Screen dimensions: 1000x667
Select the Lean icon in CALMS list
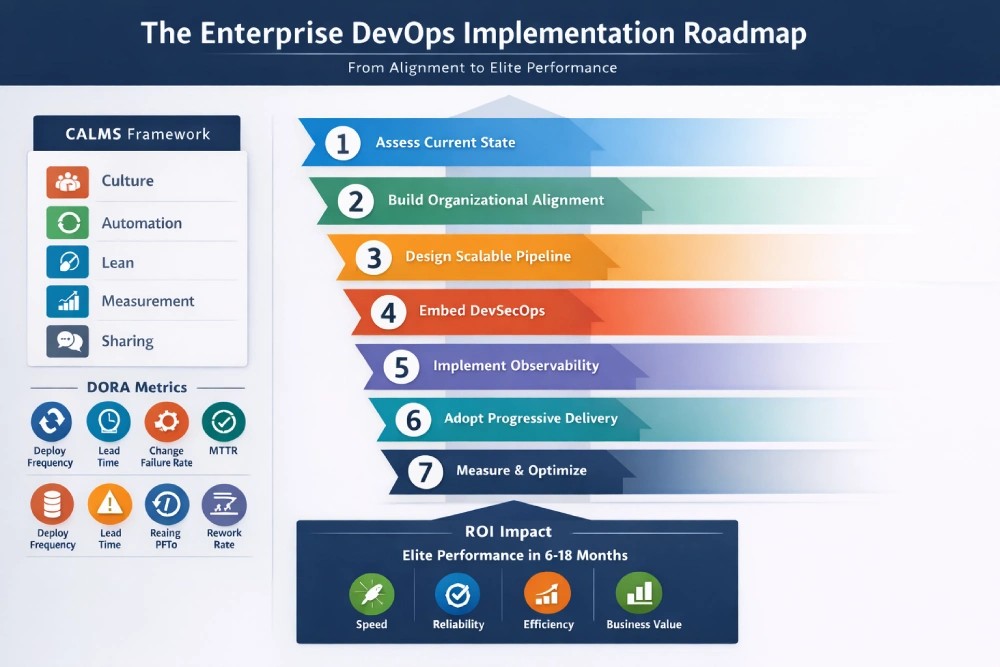click(x=69, y=261)
